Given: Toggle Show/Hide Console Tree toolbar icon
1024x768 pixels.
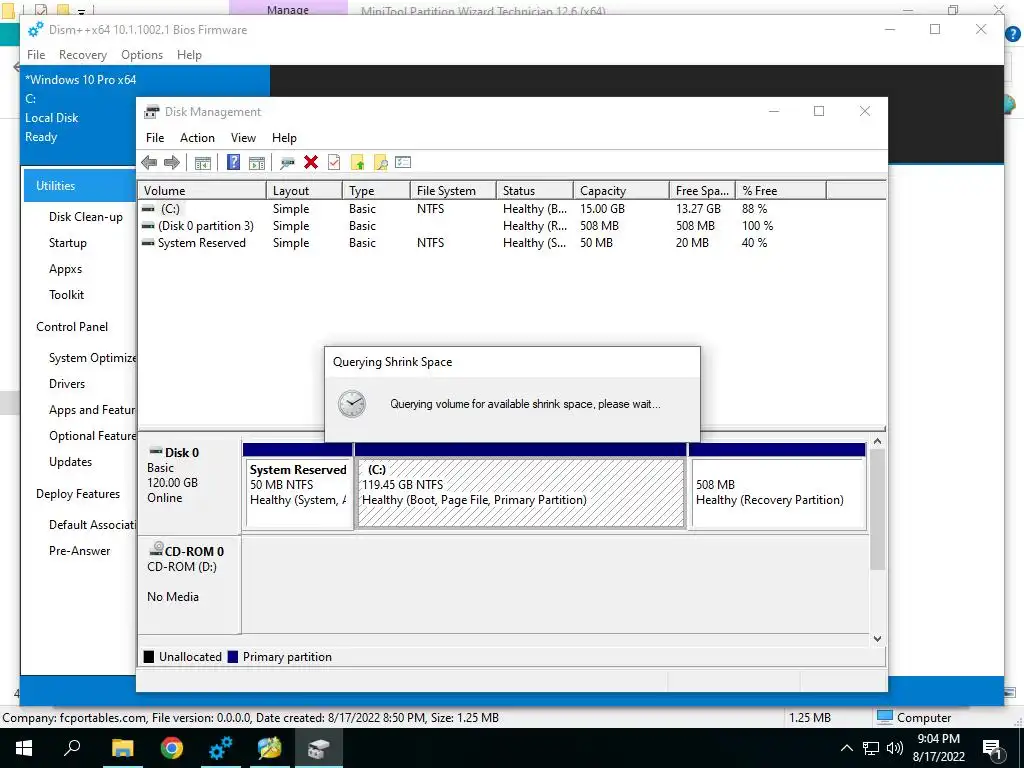Looking at the screenshot, I should coord(203,163).
